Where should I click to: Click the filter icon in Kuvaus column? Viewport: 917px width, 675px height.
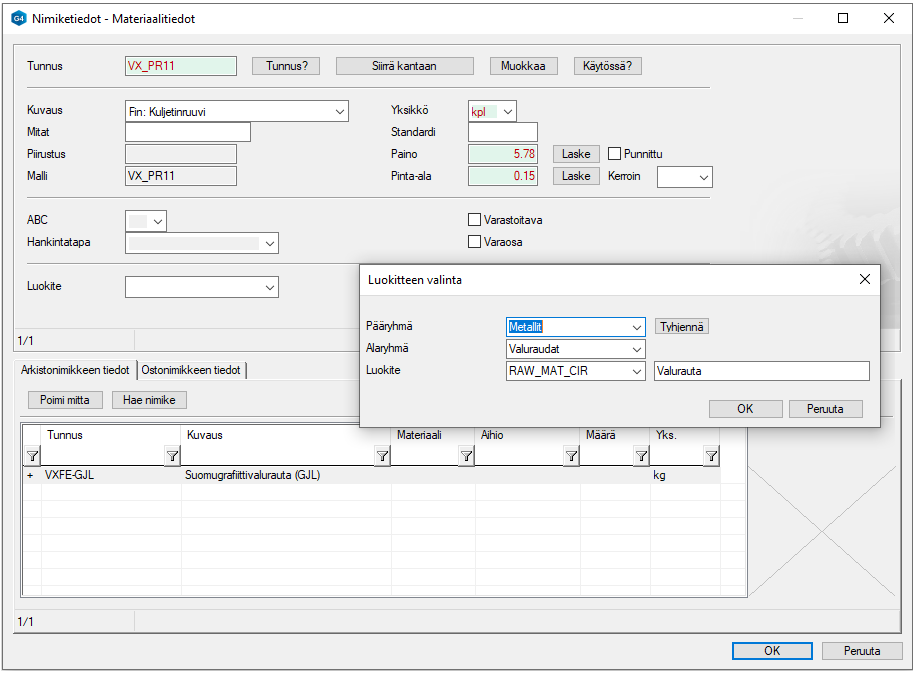click(x=381, y=456)
